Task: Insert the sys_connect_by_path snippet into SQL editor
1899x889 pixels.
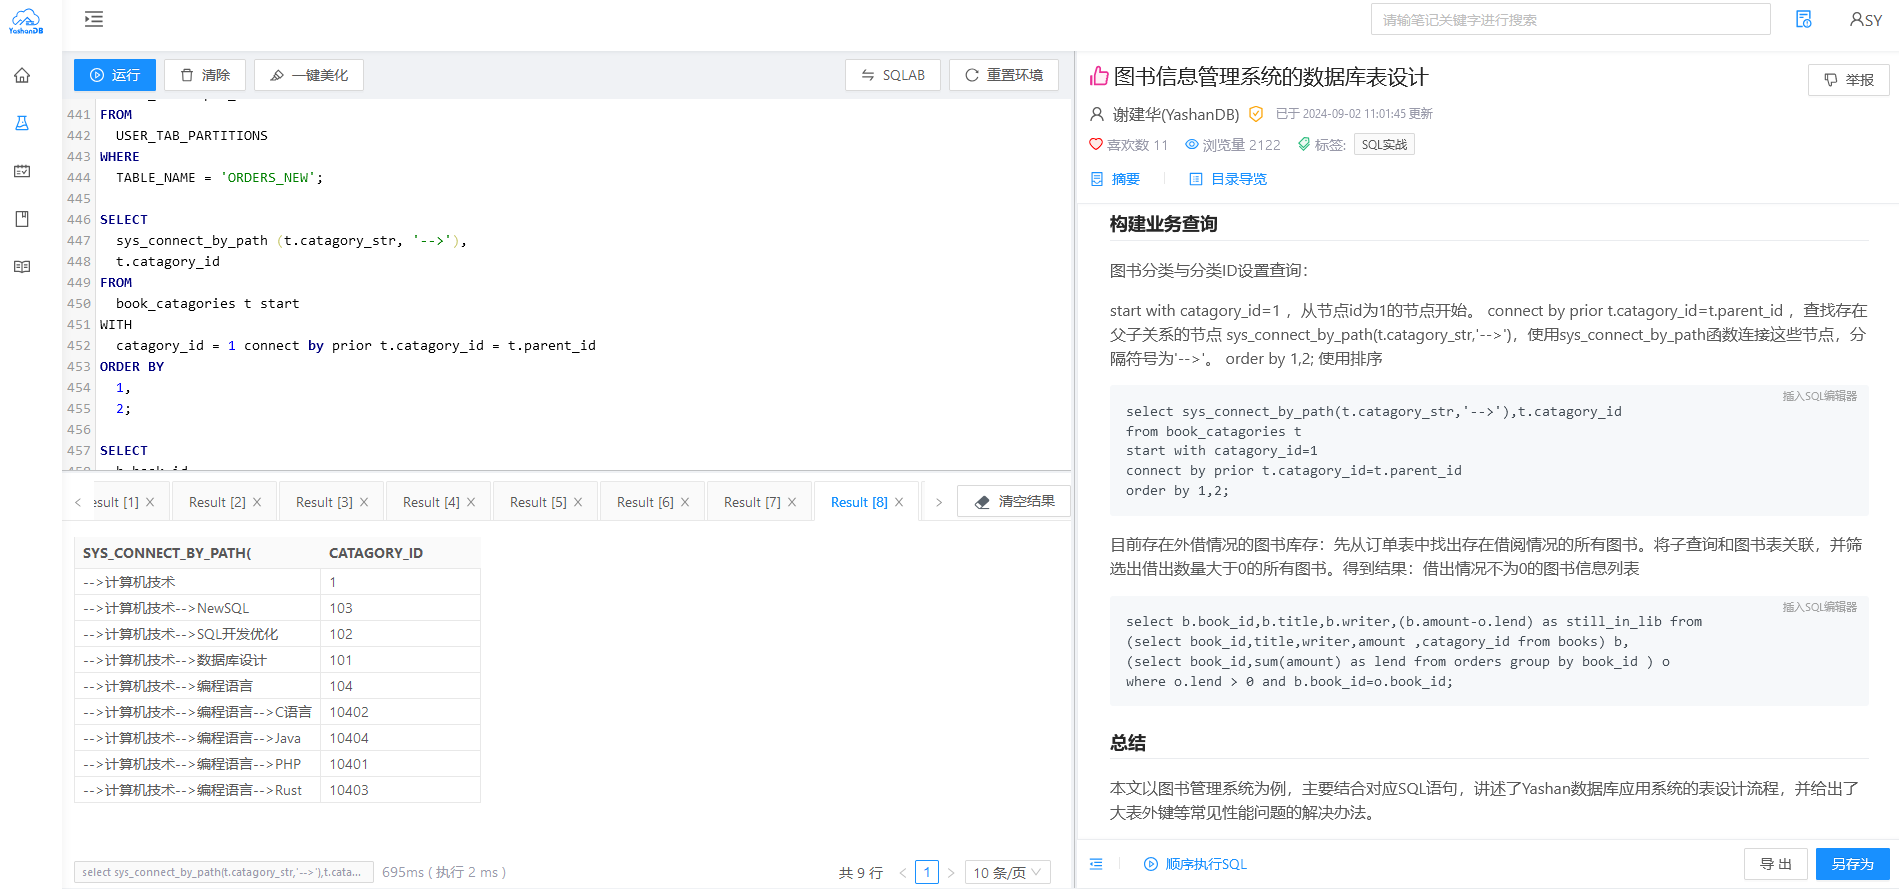Action: pos(1819,396)
